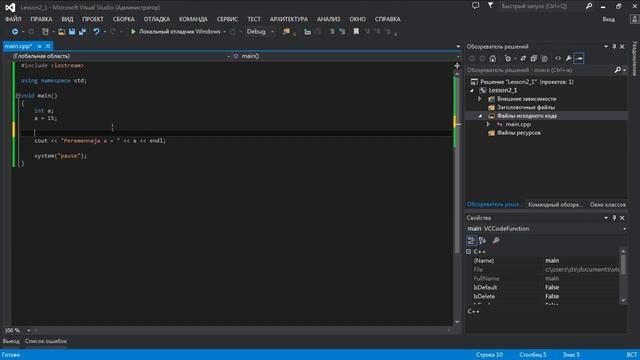The image size is (640, 360).
Task: Expand the main.cpp tree node
Action: 488,124
